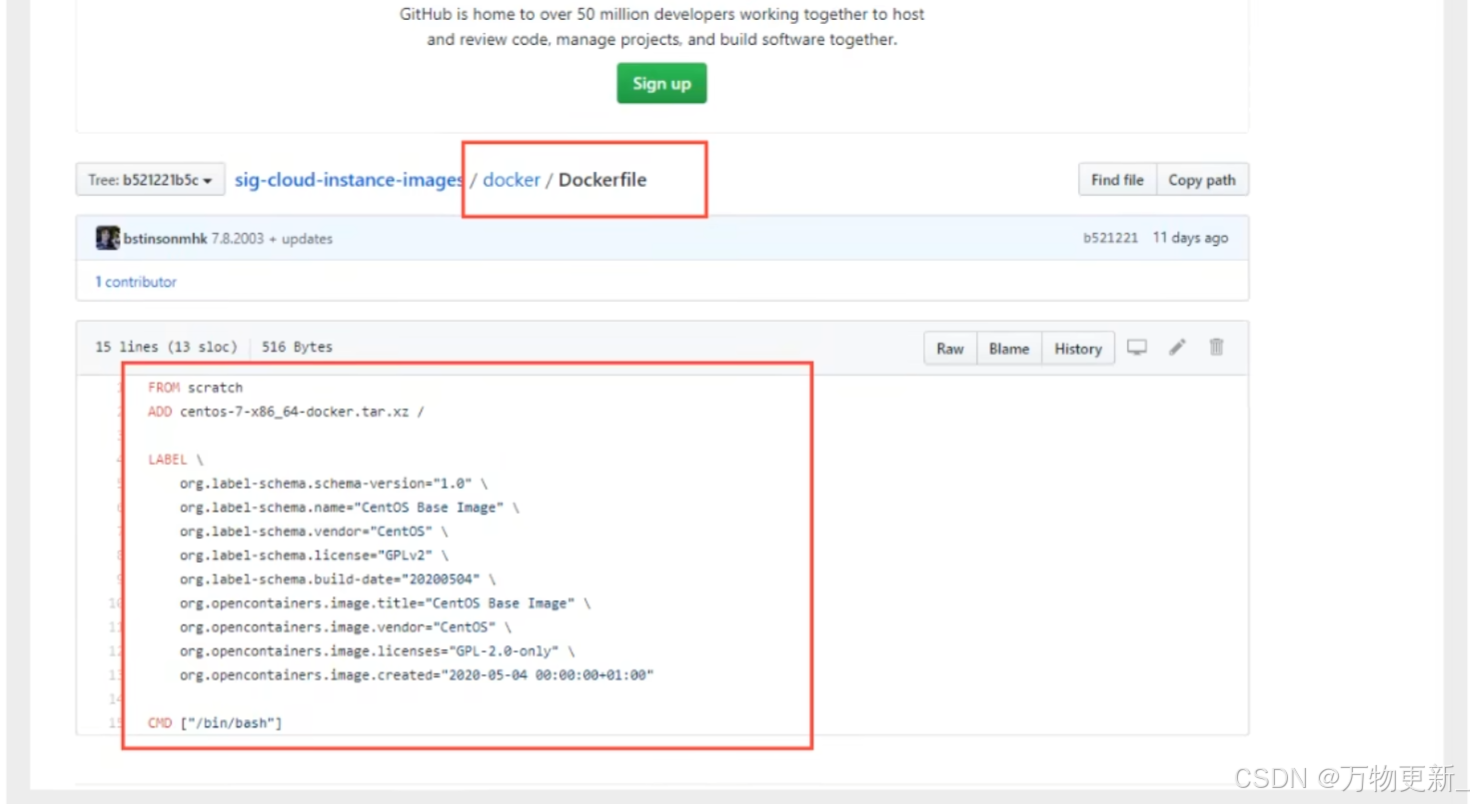Screen dimensions: 1474x804
Task: Click the build-date="20200504" code line
Action: 338,579
